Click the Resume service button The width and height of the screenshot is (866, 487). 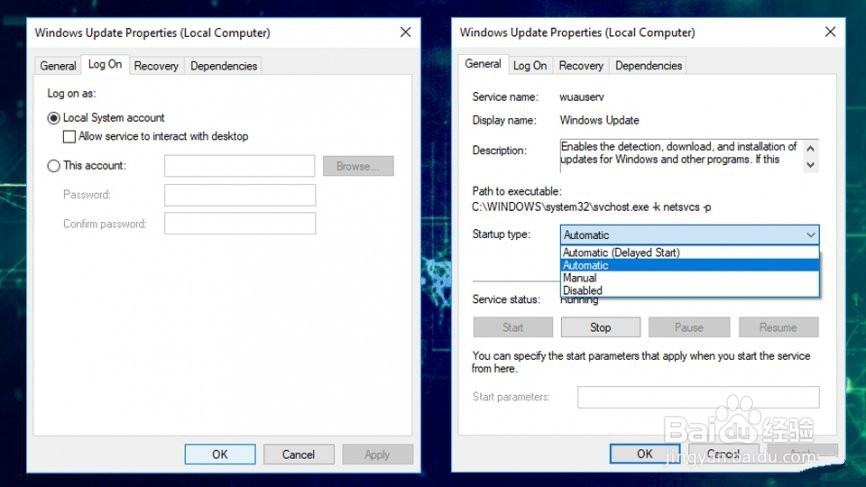point(778,327)
